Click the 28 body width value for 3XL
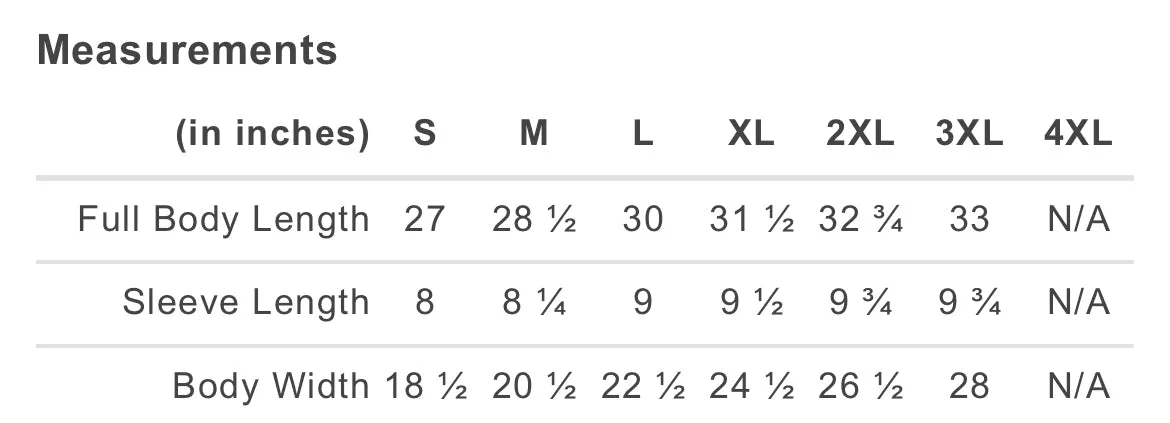The image size is (1170, 423). [x=969, y=386]
